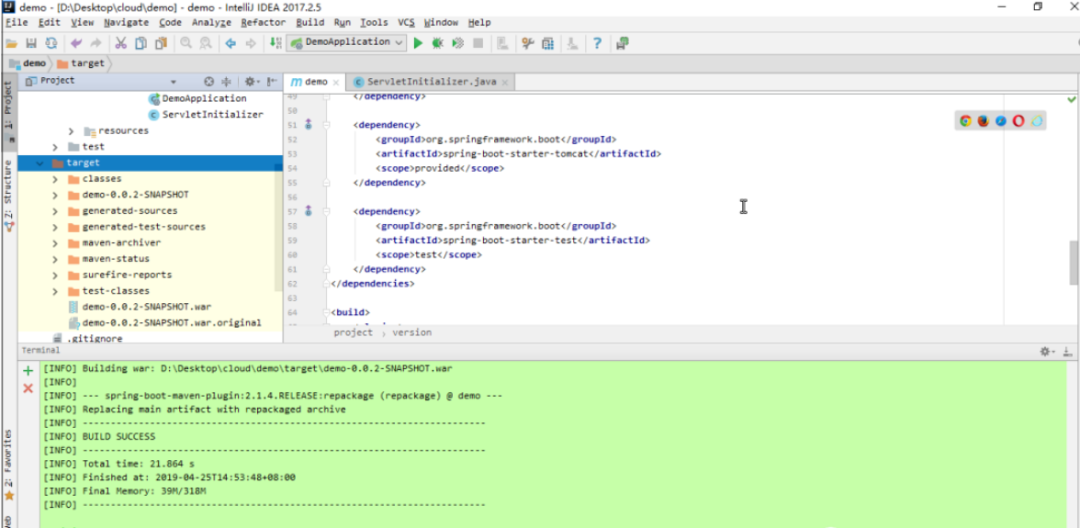Click the last green toolbar icon
The width and height of the screenshot is (1080, 528).
[623, 43]
